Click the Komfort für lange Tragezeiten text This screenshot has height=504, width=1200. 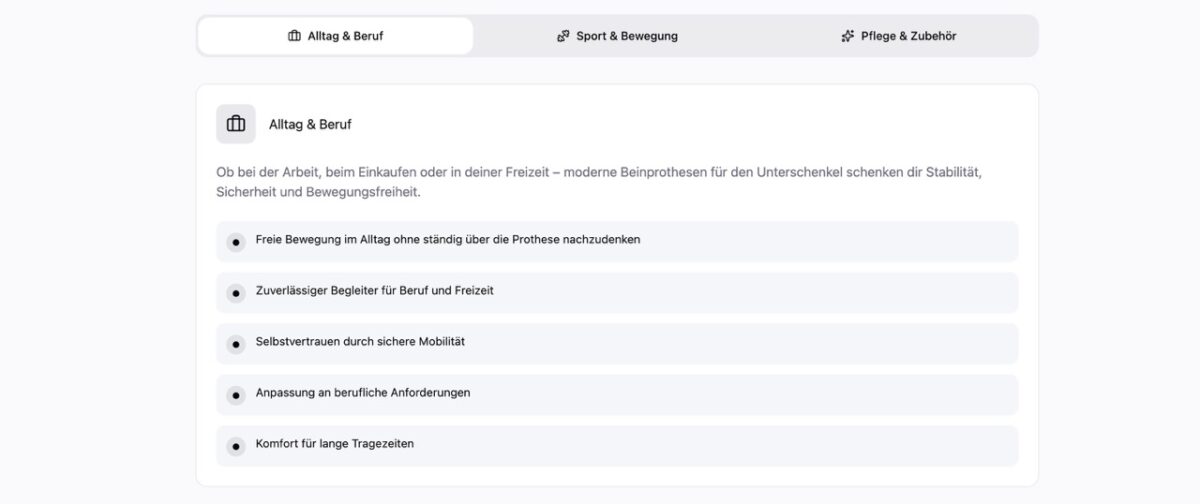[x=335, y=444]
